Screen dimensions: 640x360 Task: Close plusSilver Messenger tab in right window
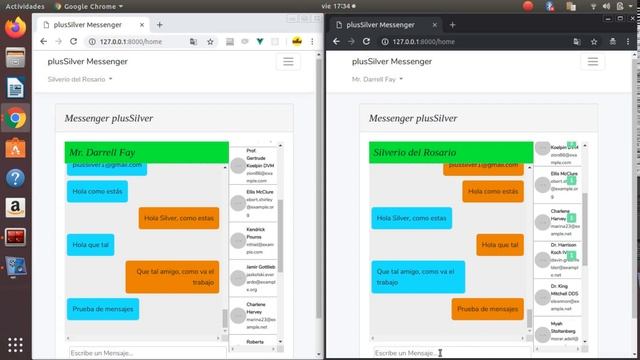[435, 25]
